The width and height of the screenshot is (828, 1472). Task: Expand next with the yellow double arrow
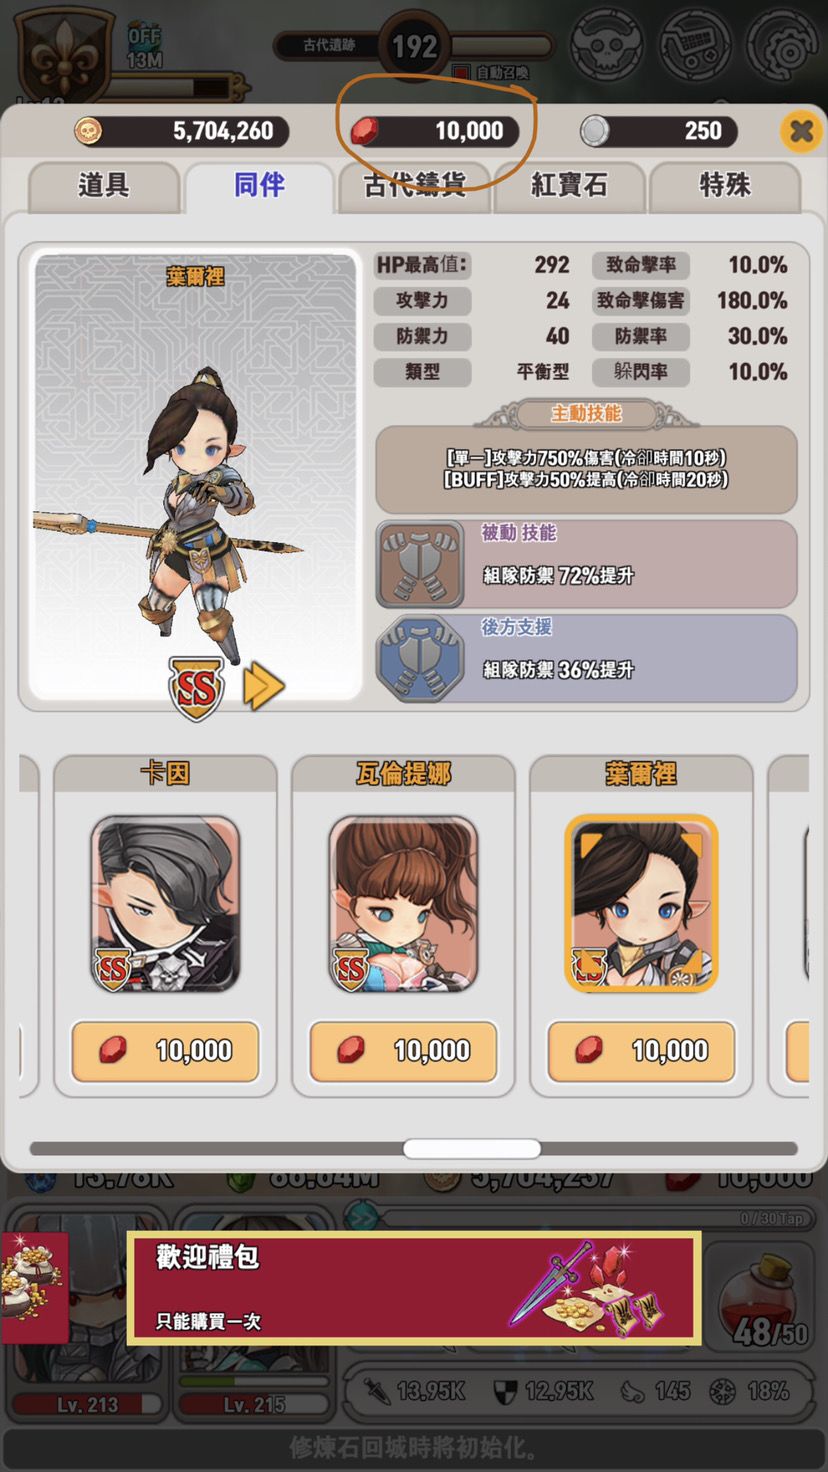point(264,688)
